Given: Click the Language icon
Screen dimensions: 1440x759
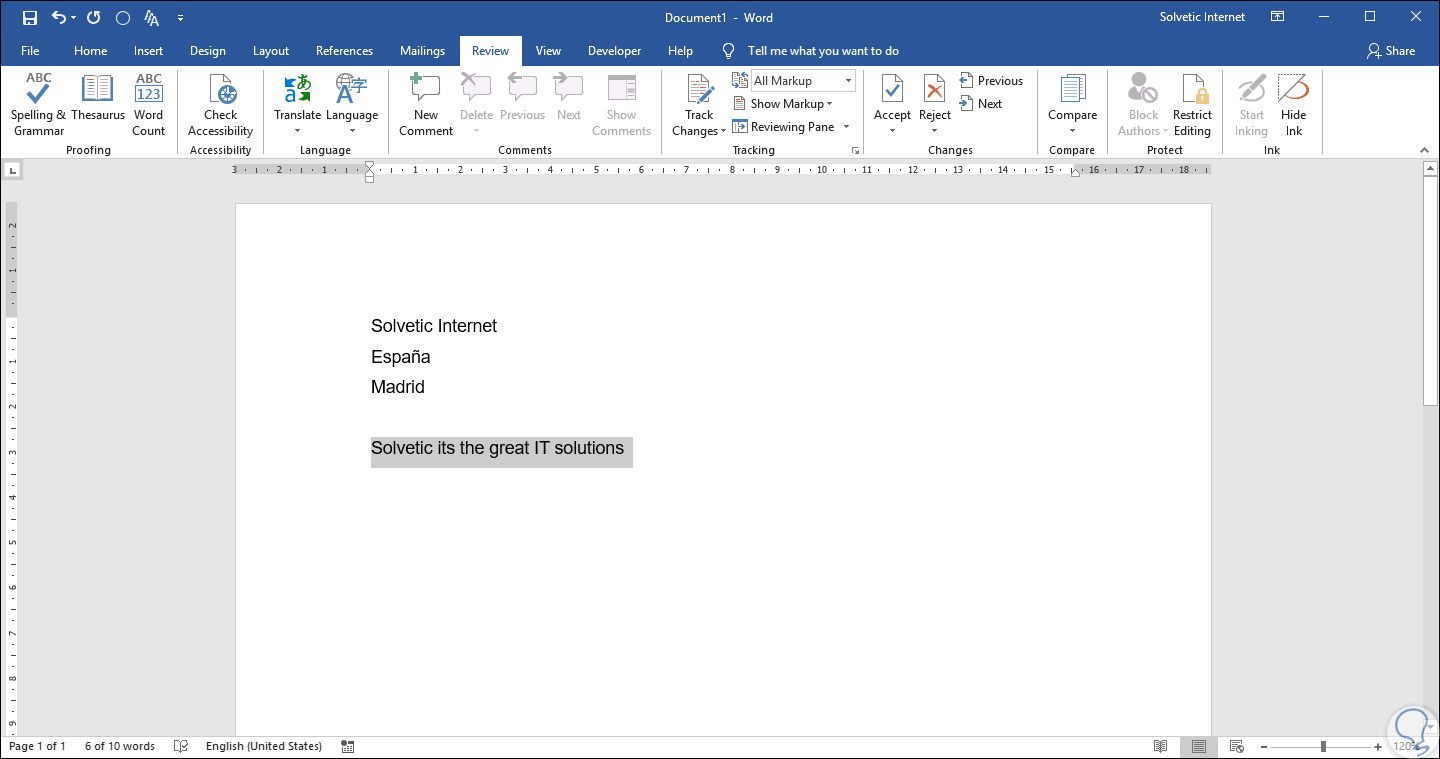Looking at the screenshot, I should pyautogui.click(x=352, y=89).
